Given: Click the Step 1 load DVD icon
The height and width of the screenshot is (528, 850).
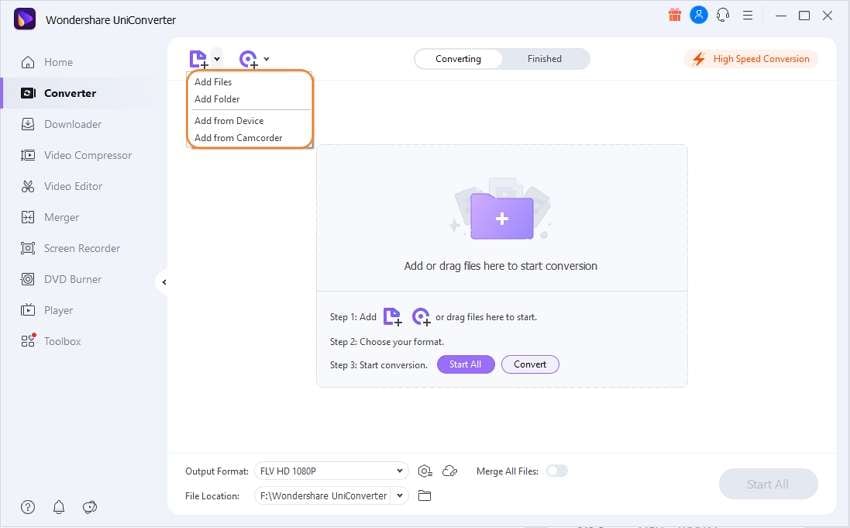Looking at the screenshot, I should coord(421,317).
